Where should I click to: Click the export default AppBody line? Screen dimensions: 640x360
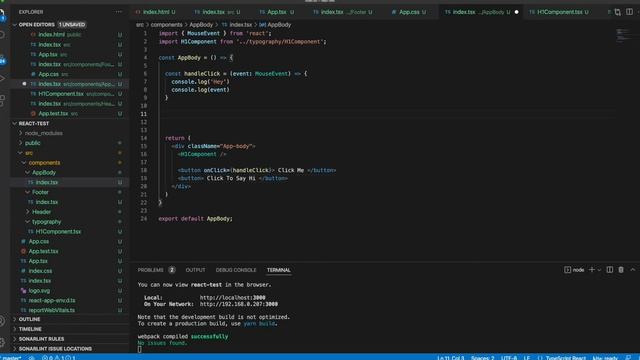pyautogui.click(x=196, y=218)
